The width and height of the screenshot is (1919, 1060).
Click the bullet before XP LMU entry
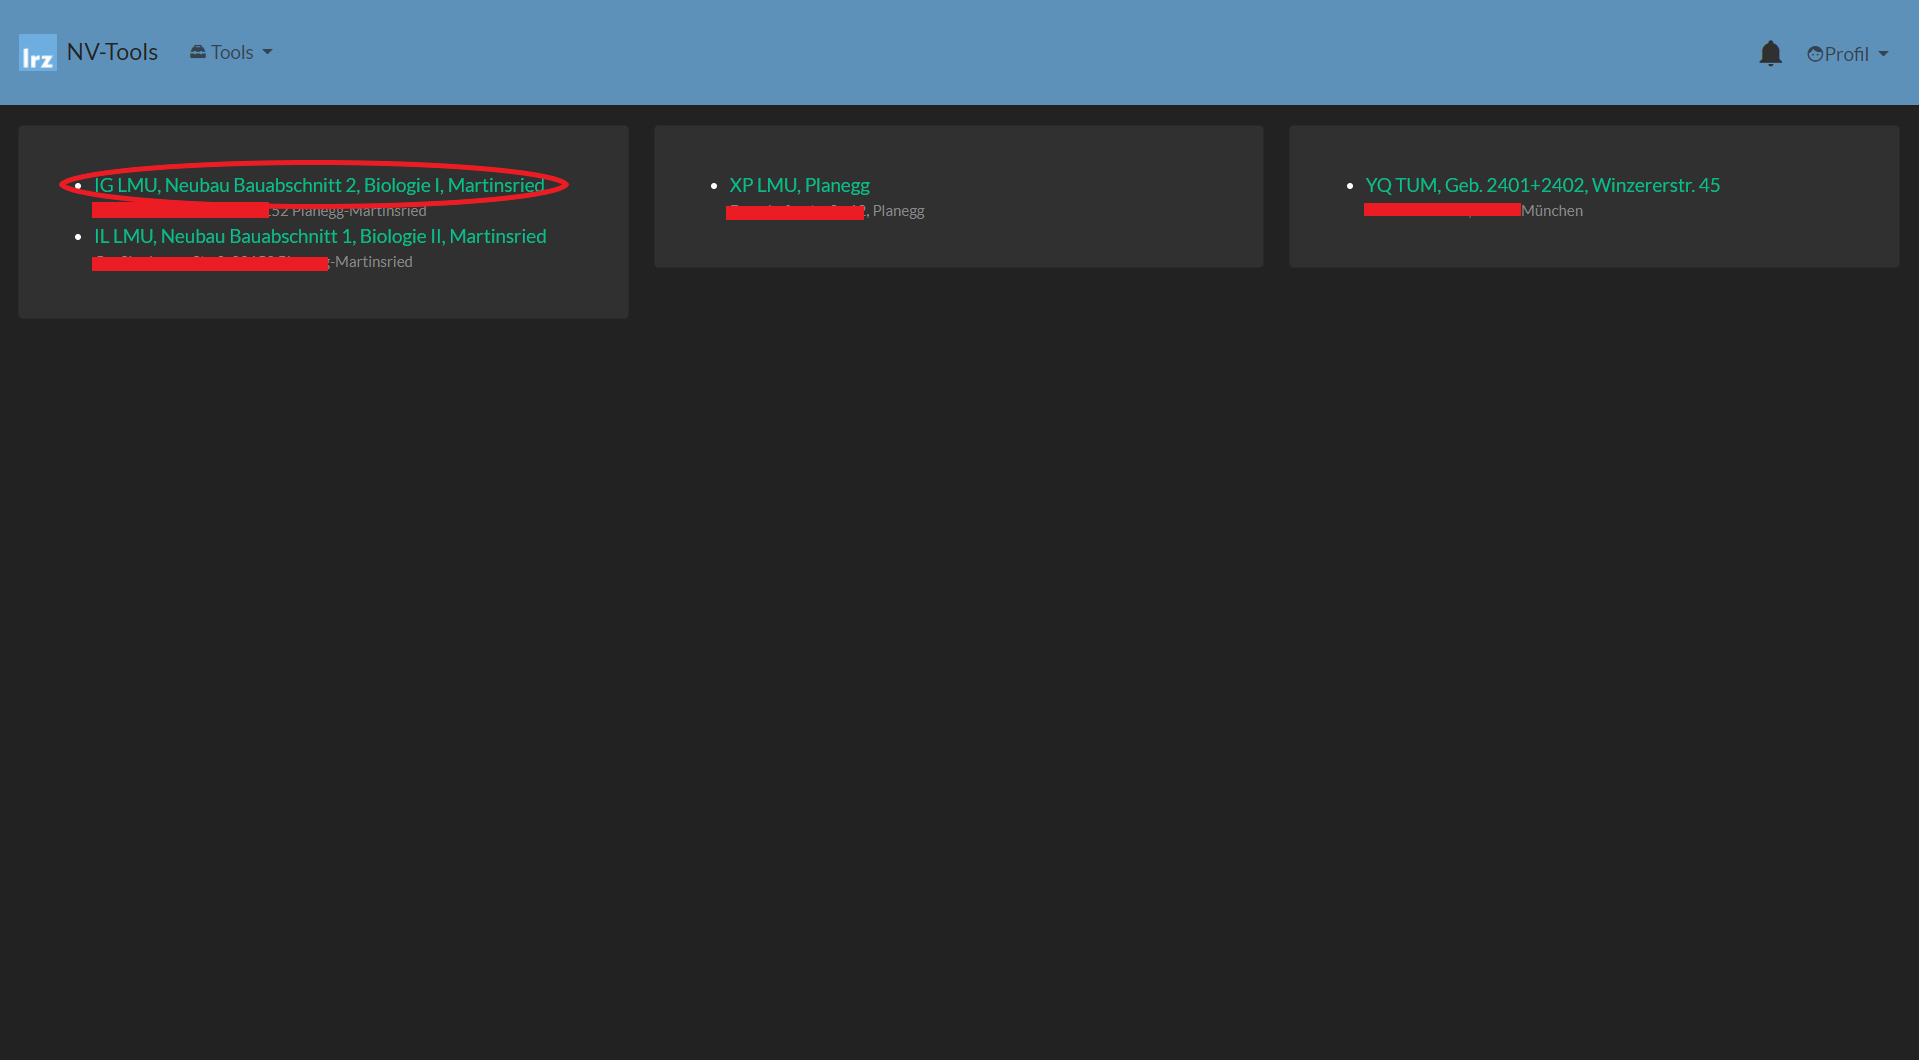714,186
